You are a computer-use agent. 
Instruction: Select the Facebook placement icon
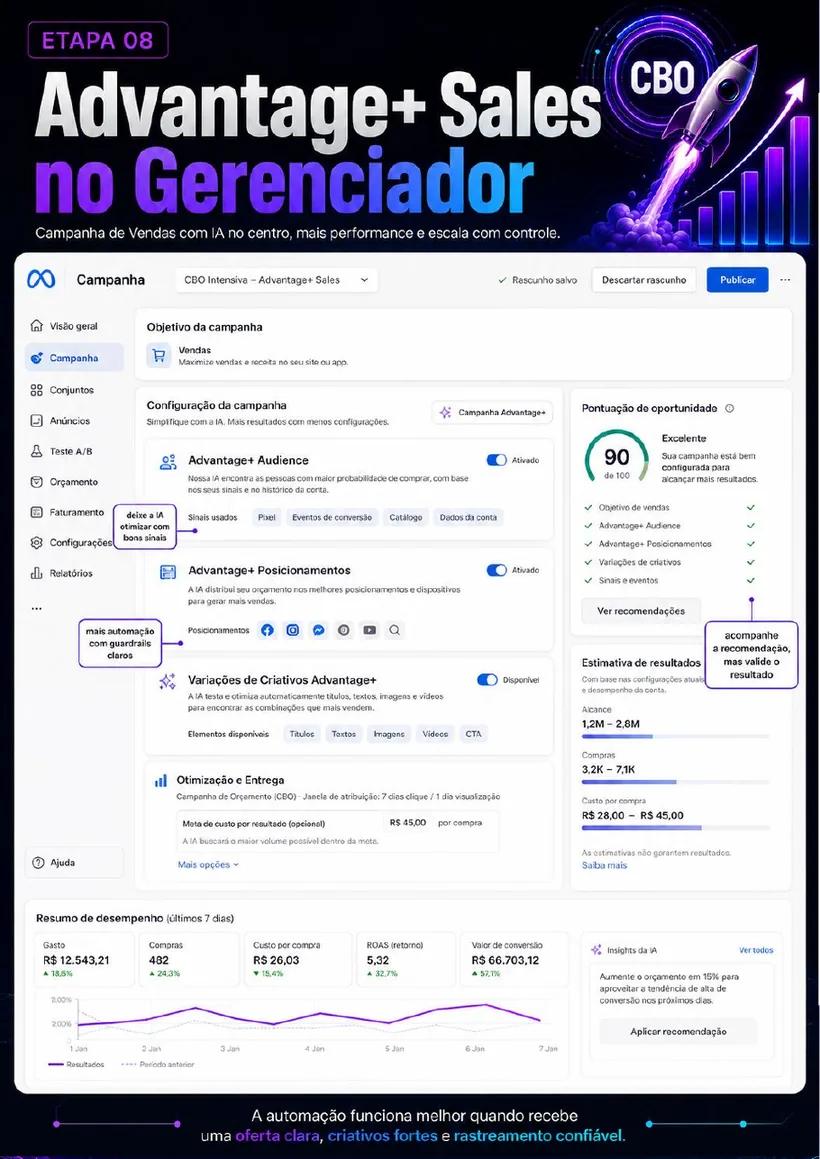coord(268,631)
